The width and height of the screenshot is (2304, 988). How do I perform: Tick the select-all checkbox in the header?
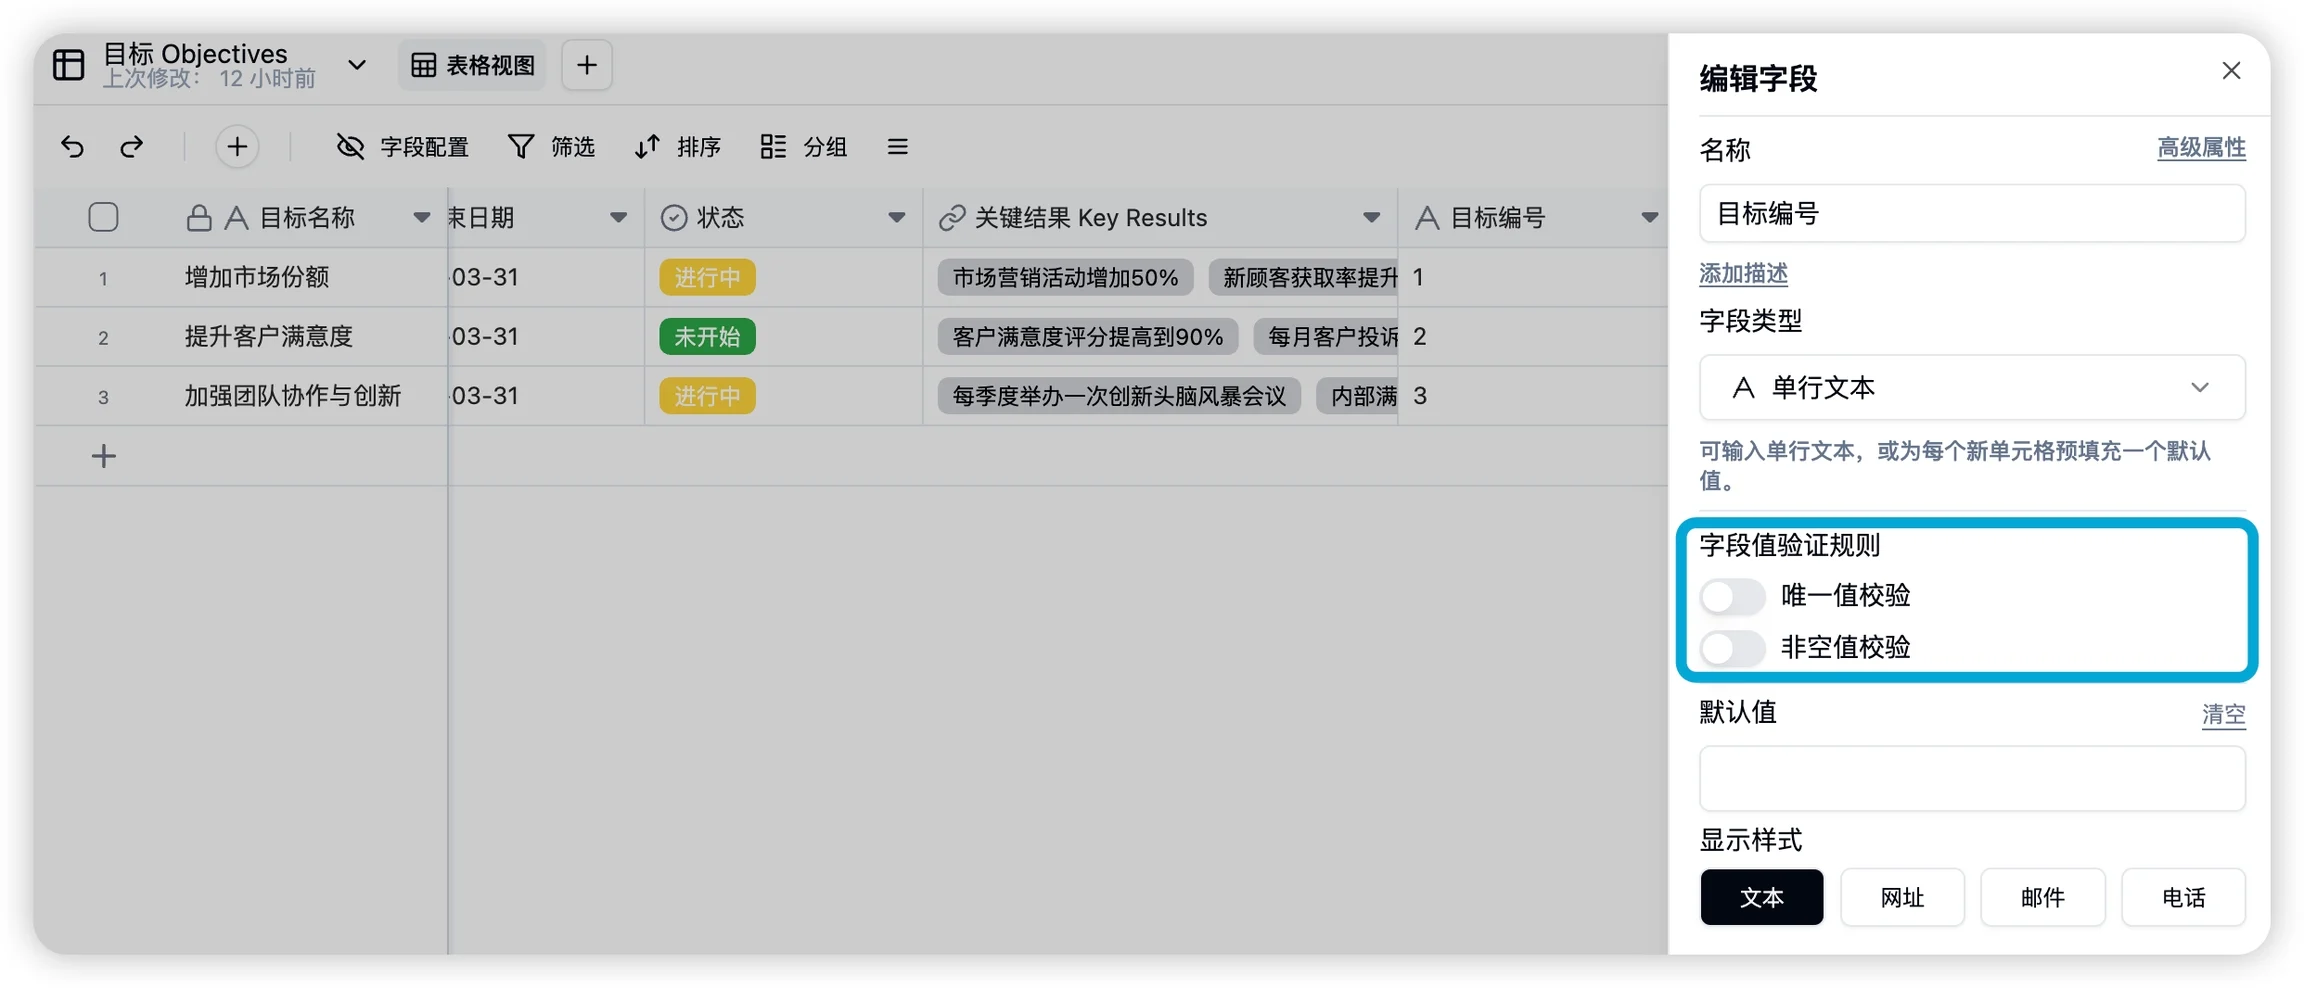103,217
